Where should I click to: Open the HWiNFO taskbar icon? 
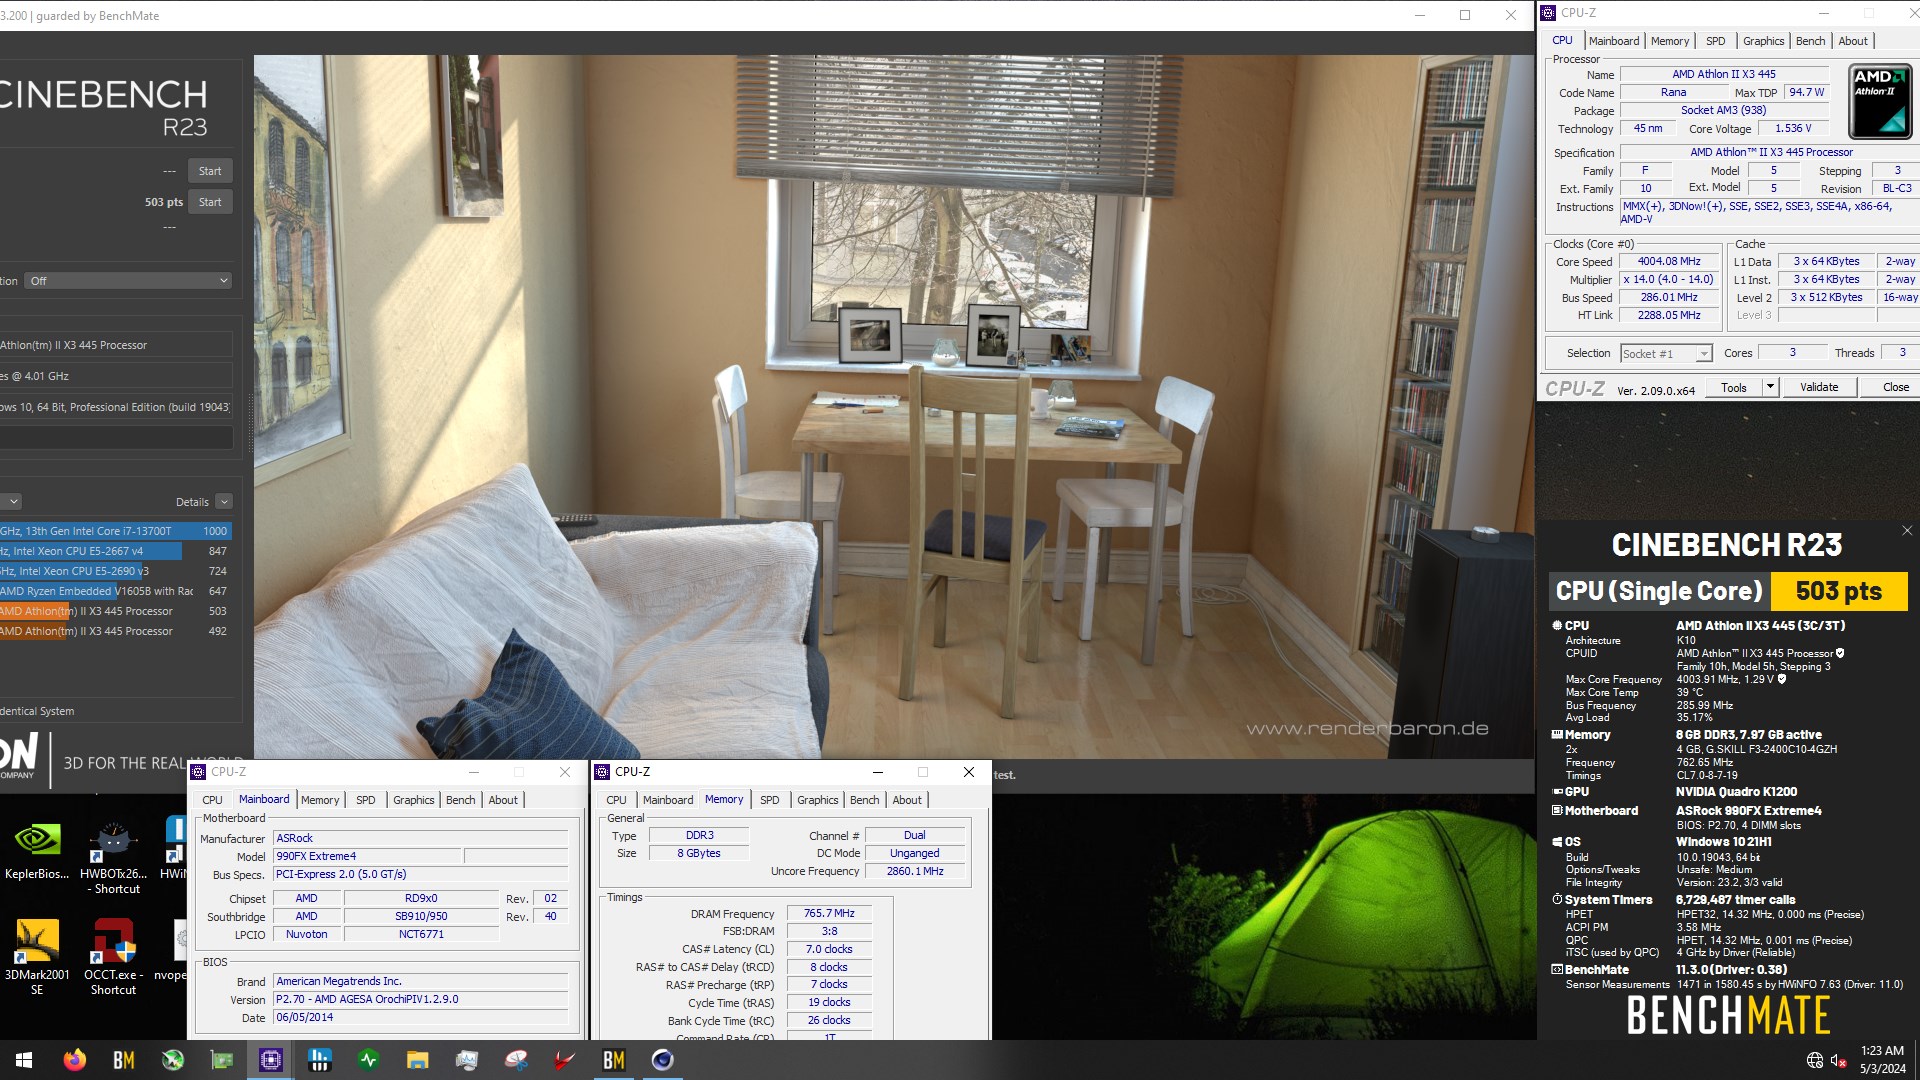(x=320, y=1060)
